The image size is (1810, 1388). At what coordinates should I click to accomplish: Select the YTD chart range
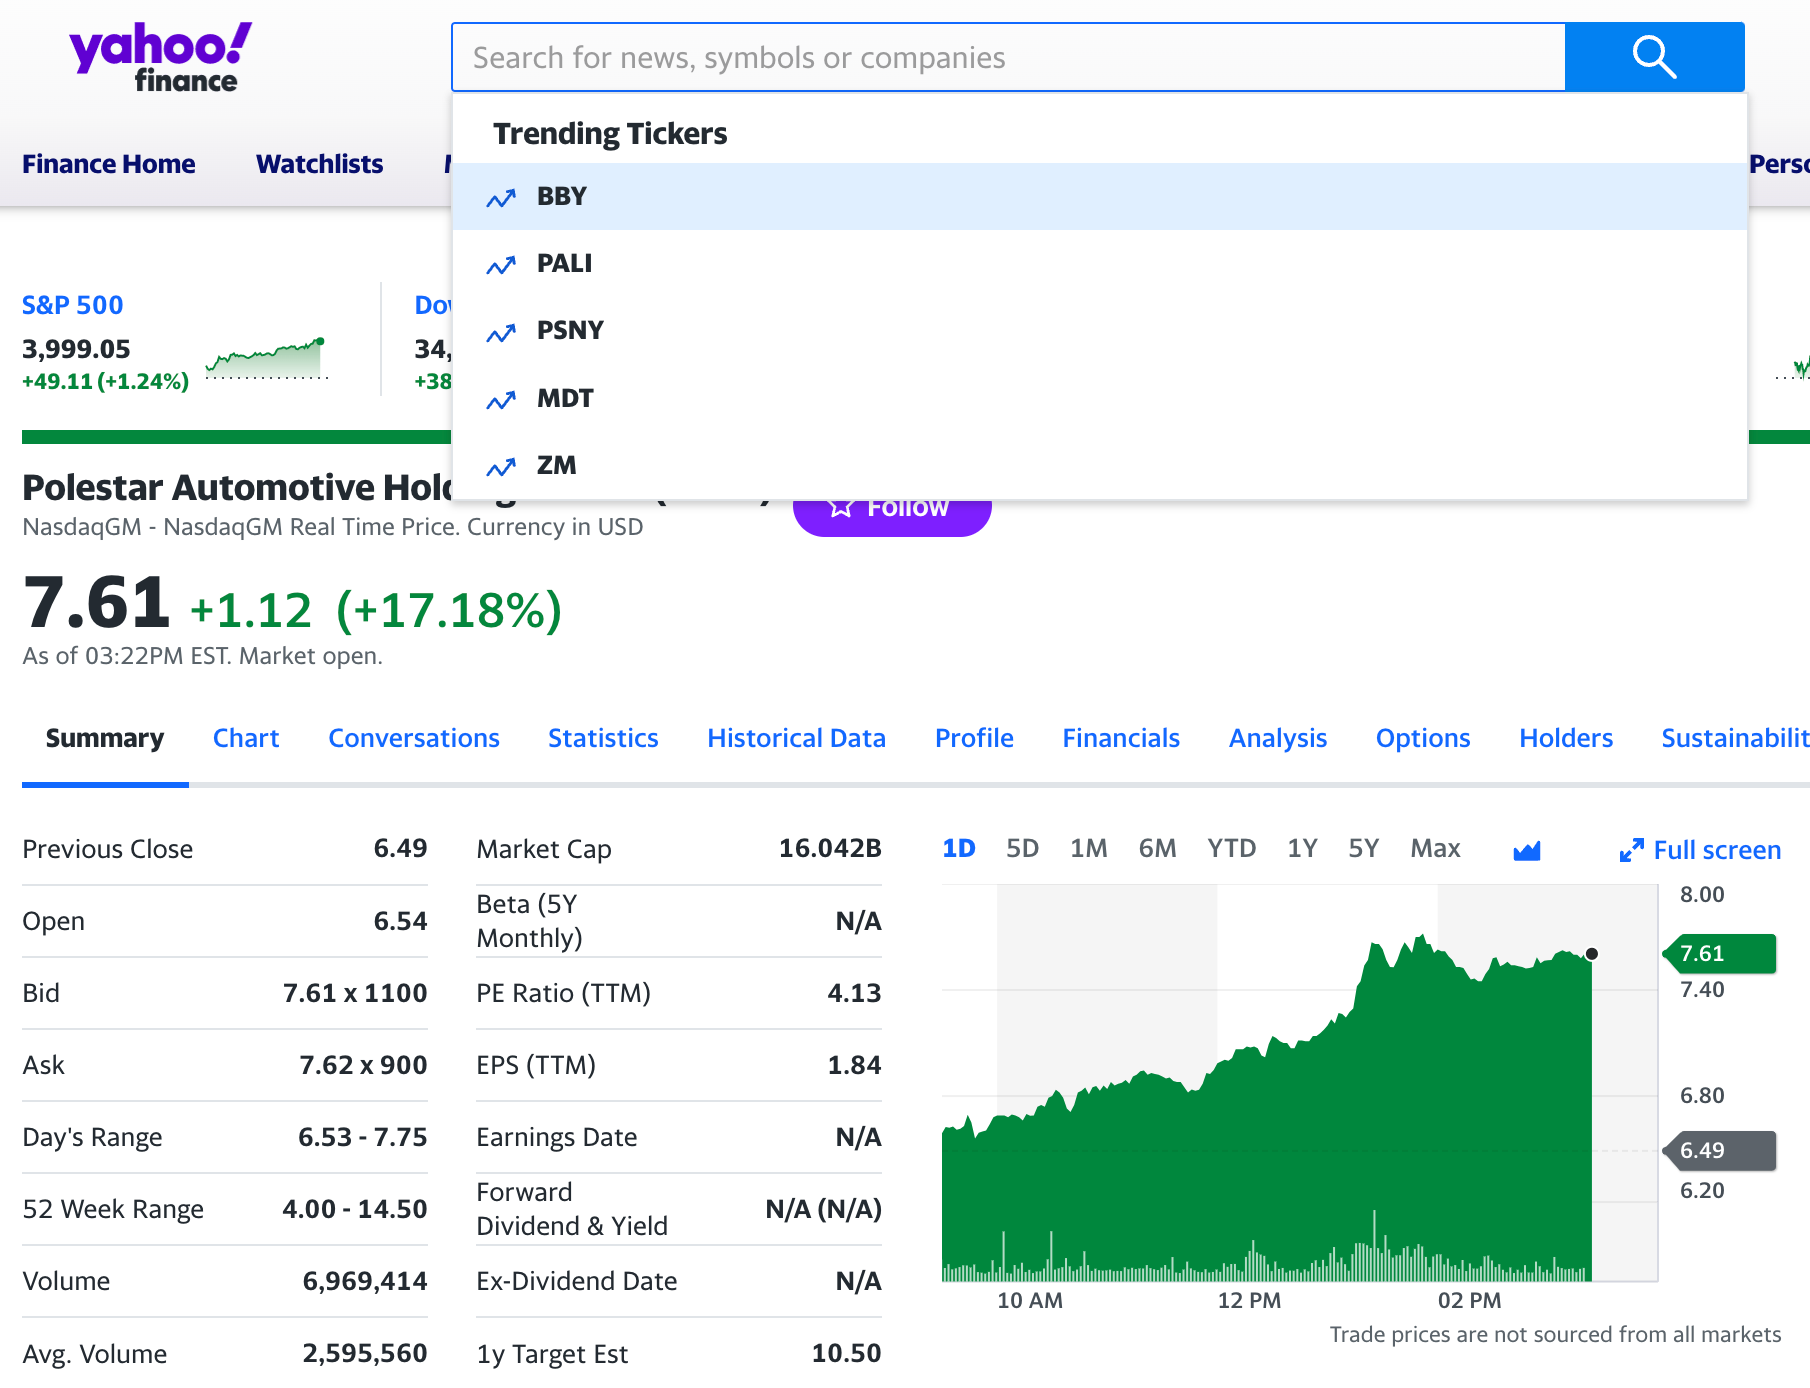[1231, 849]
